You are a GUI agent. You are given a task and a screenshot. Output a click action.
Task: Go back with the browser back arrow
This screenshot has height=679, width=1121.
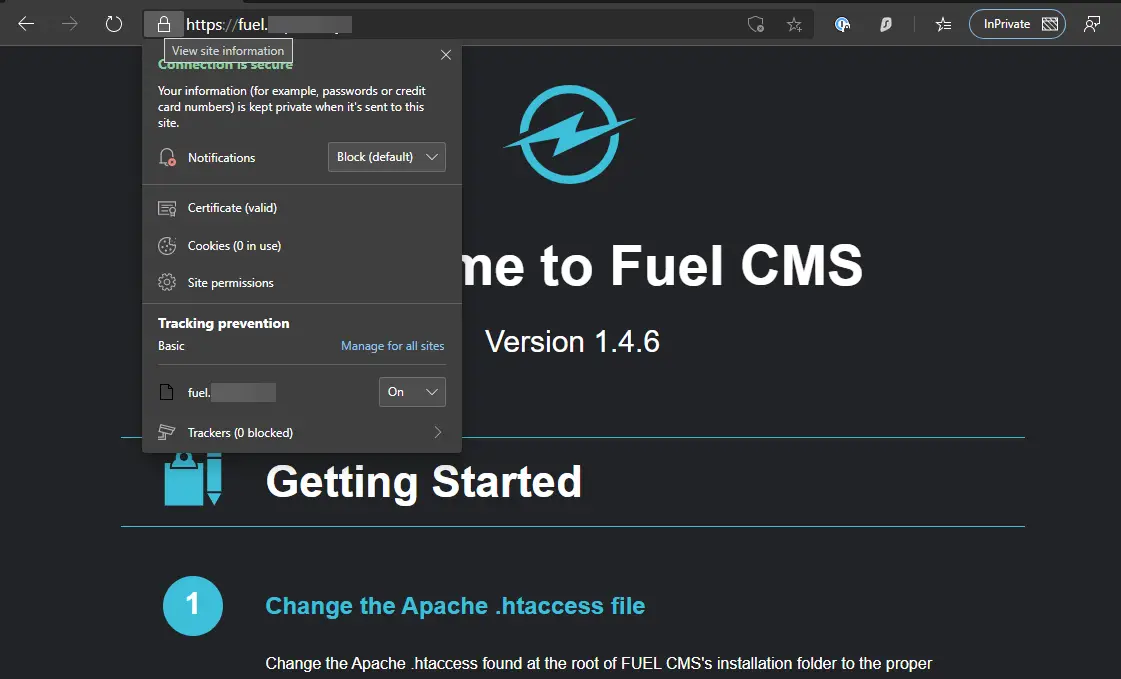tap(26, 24)
